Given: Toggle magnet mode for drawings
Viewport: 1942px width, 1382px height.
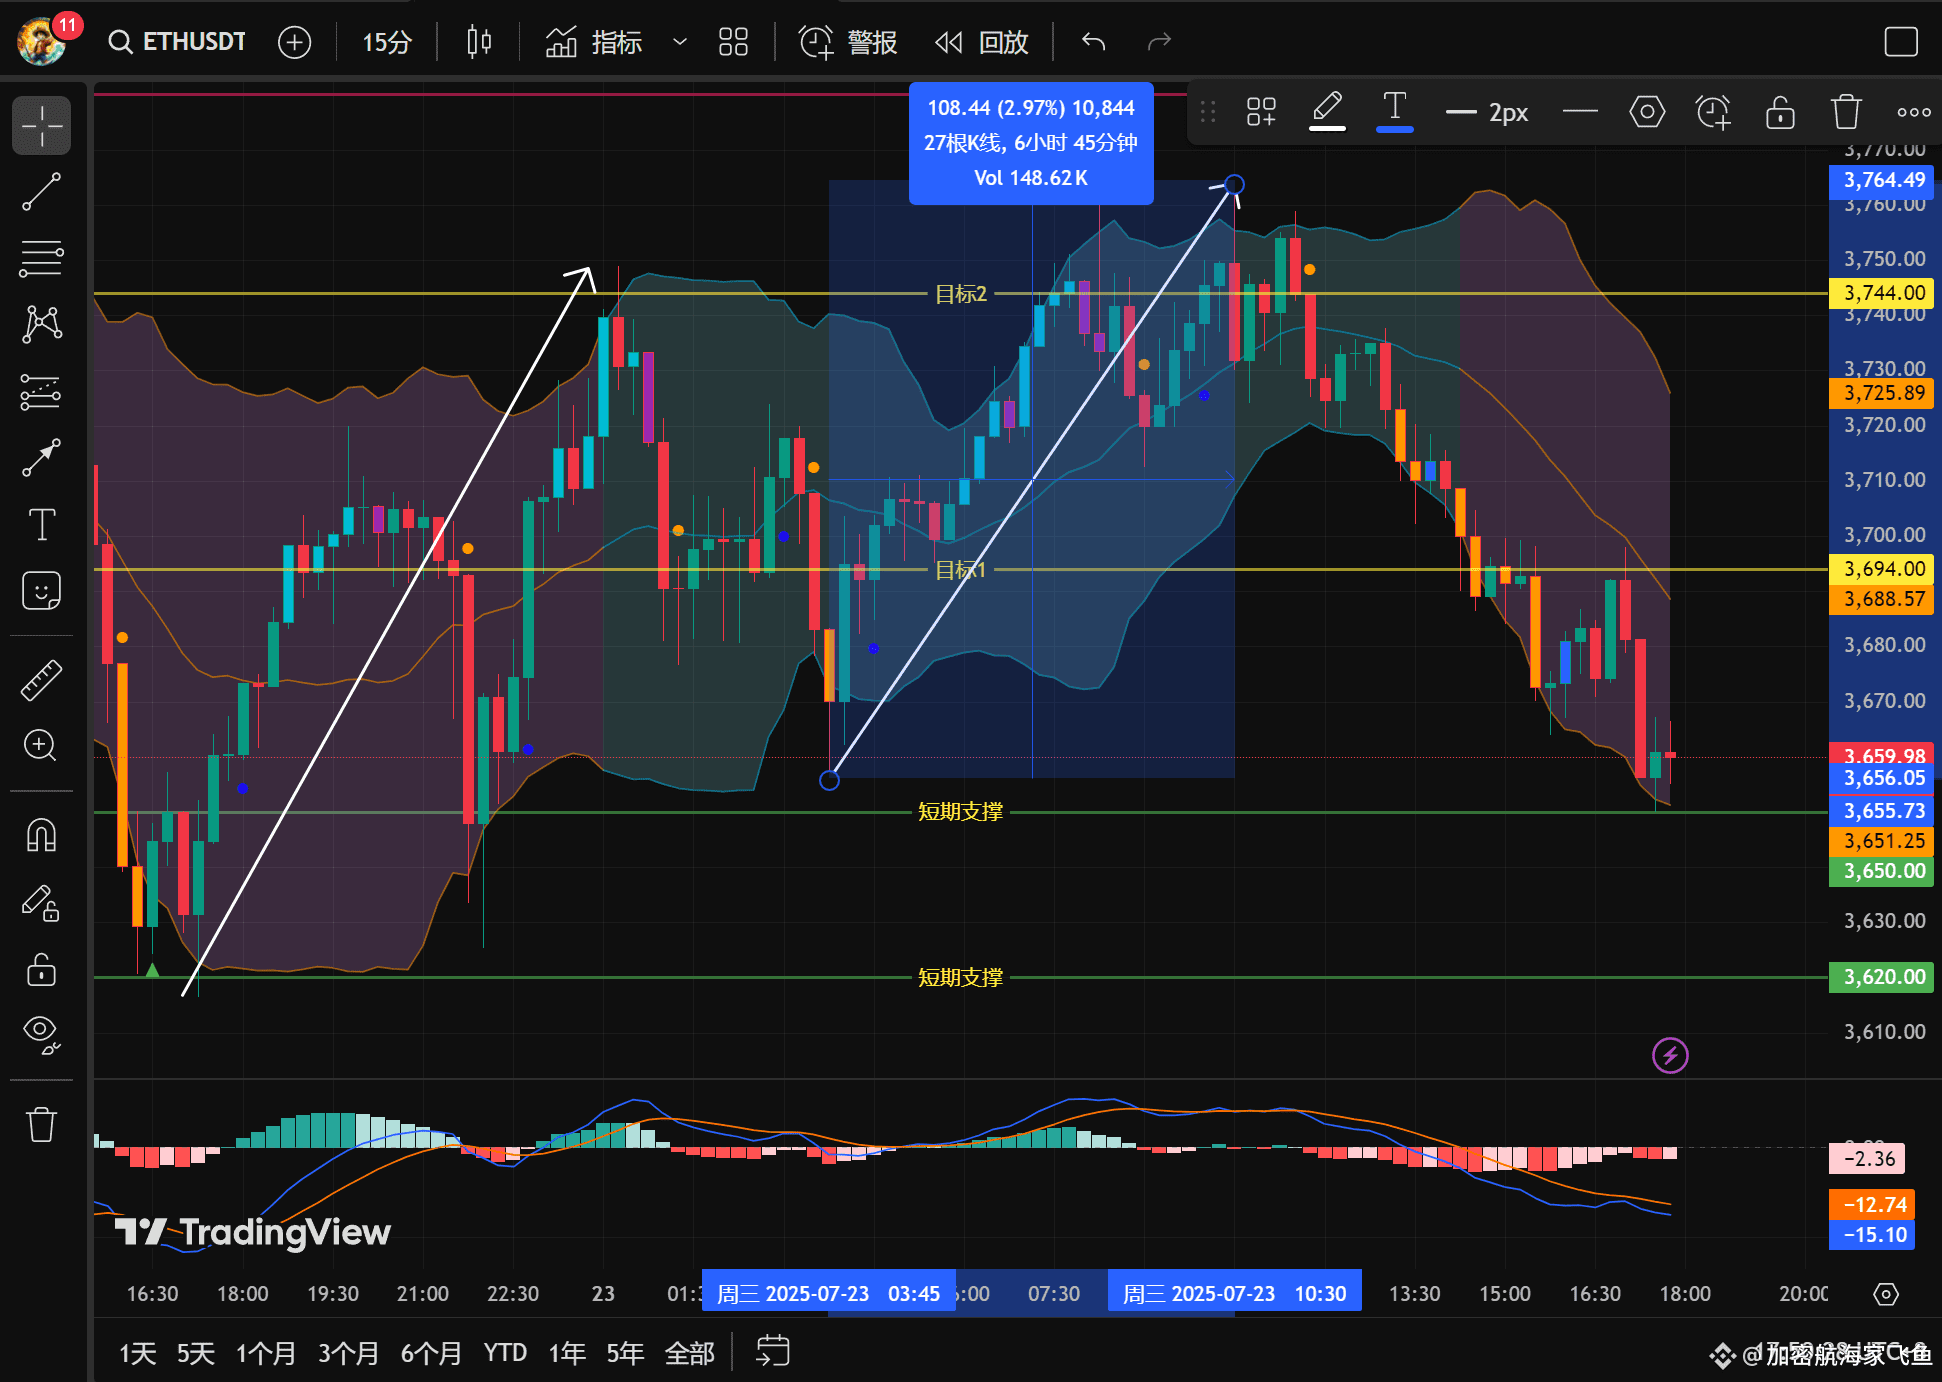Looking at the screenshot, I should click(x=41, y=835).
